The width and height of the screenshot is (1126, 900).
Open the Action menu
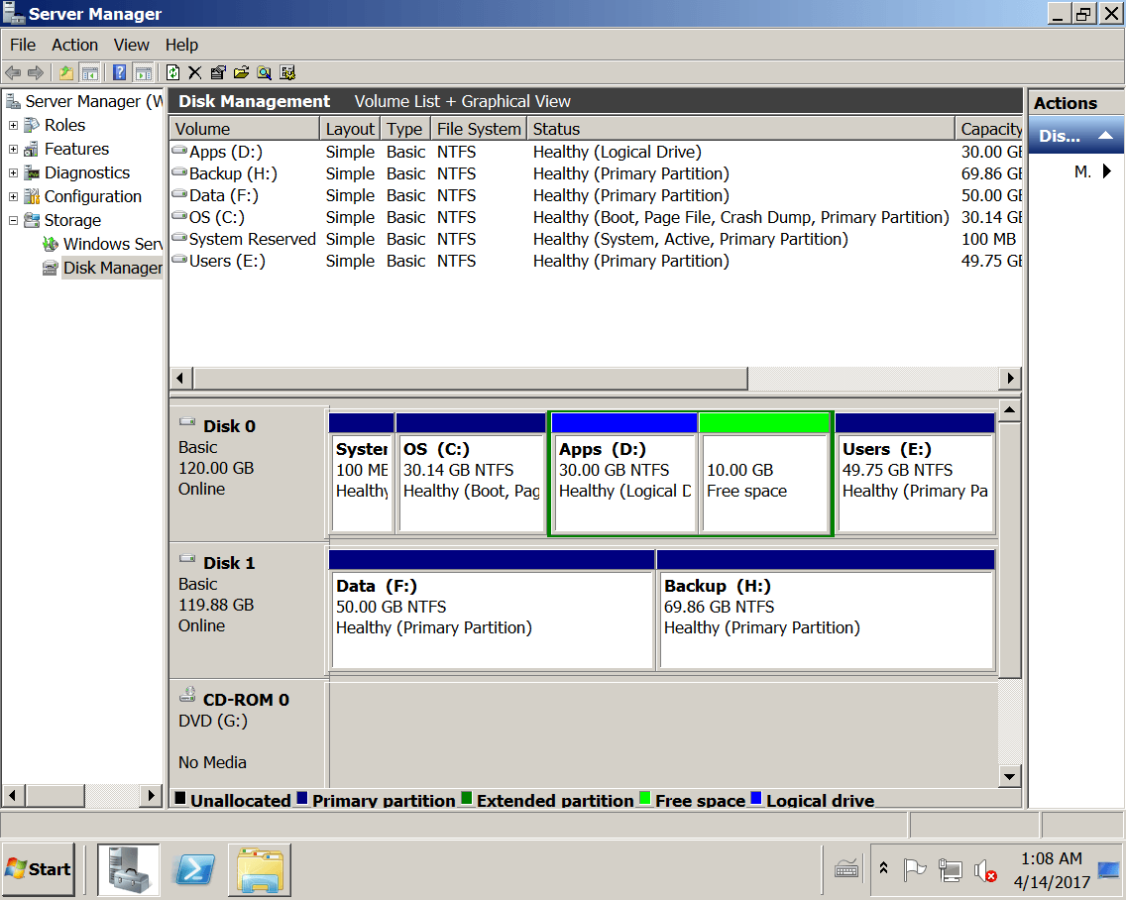(x=75, y=45)
